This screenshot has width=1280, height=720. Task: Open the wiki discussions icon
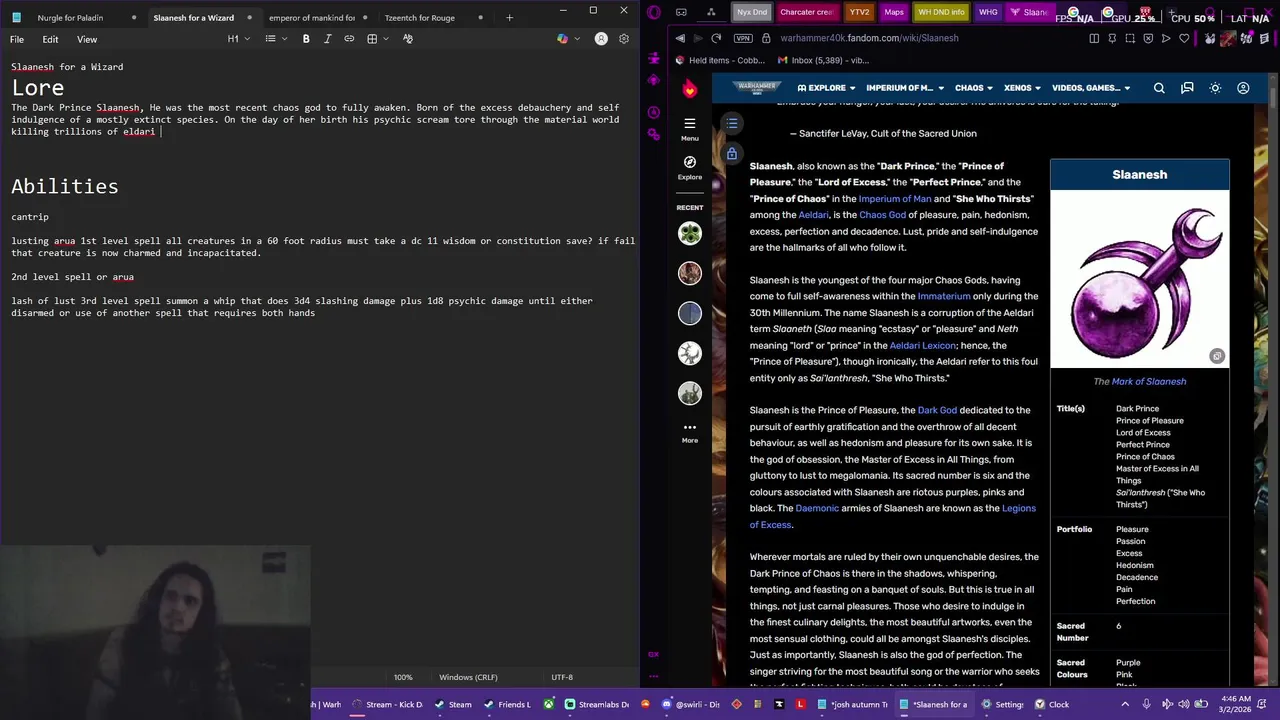(x=1187, y=88)
